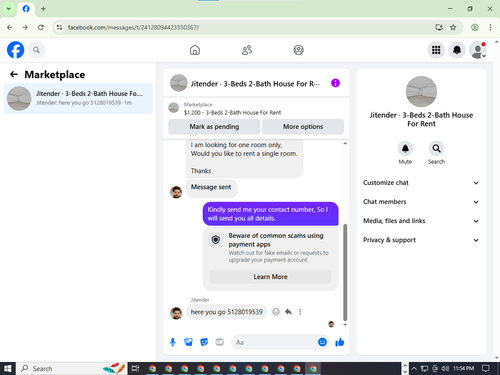
Task: Reply to 'here you go' message
Action: tap(288, 312)
